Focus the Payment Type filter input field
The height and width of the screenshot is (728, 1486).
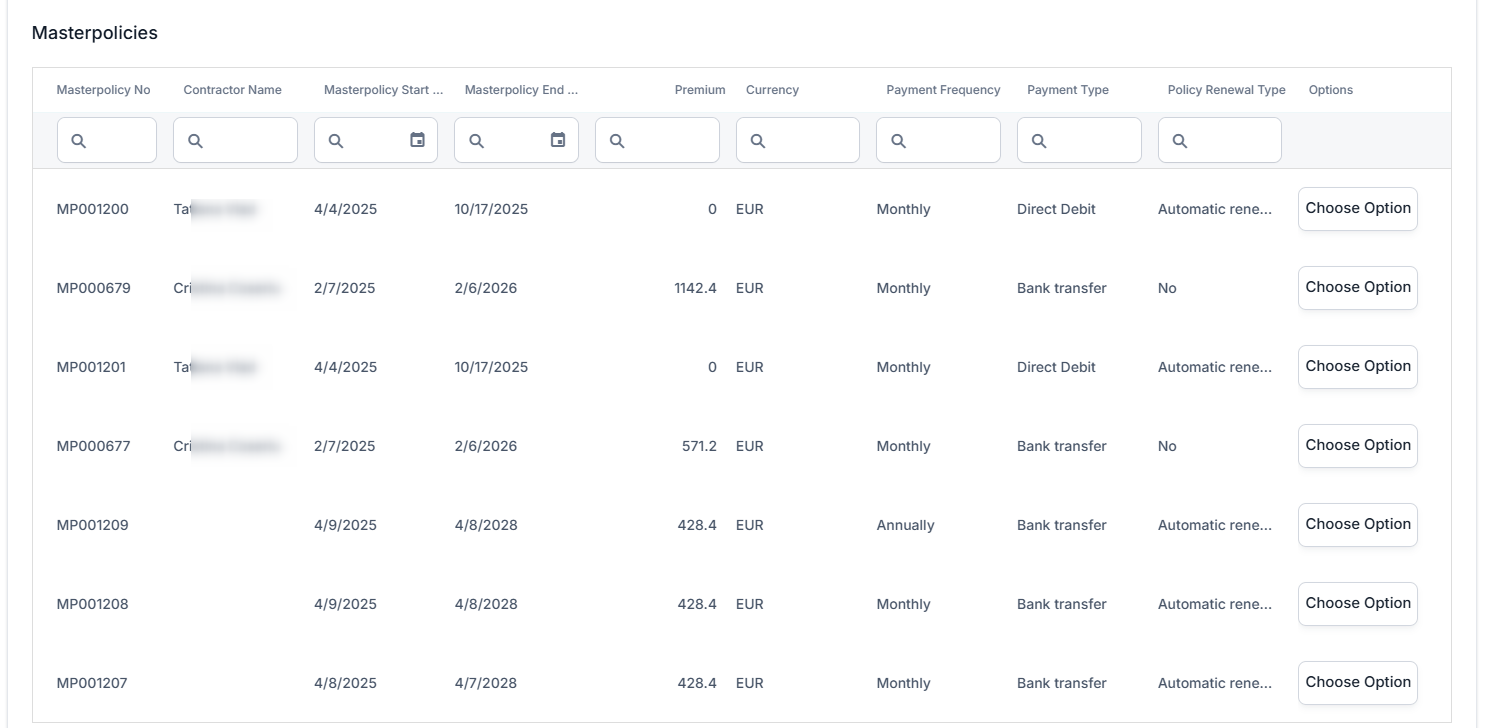1090,141
